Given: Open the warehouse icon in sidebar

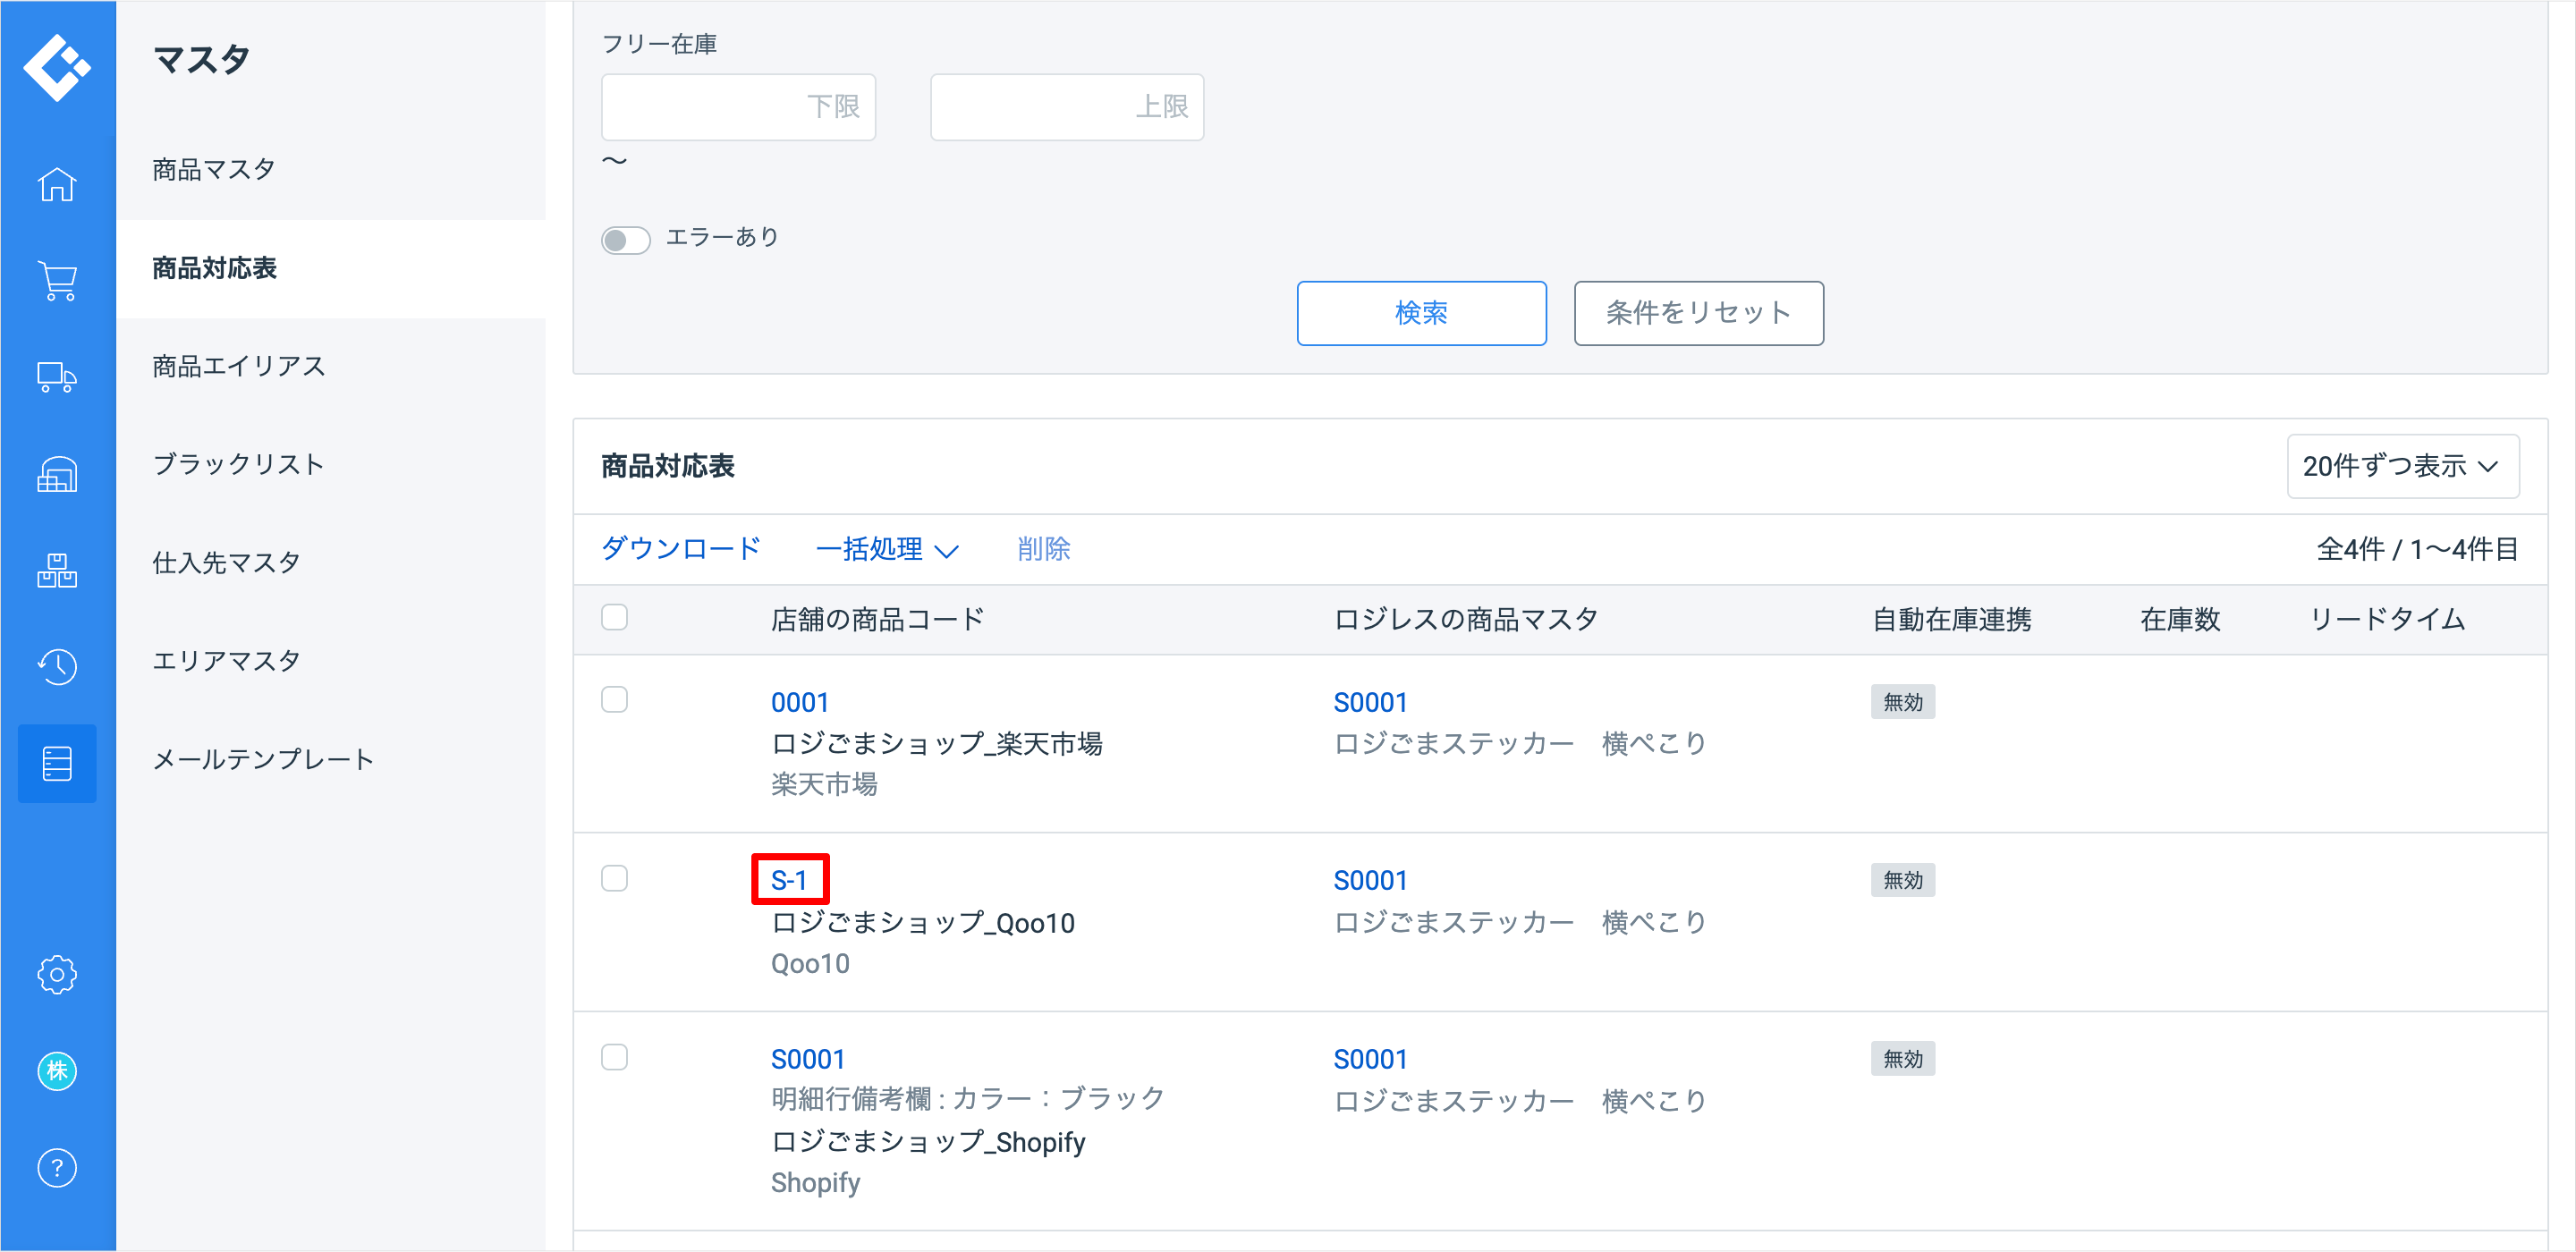Looking at the screenshot, I should [x=57, y=475].
